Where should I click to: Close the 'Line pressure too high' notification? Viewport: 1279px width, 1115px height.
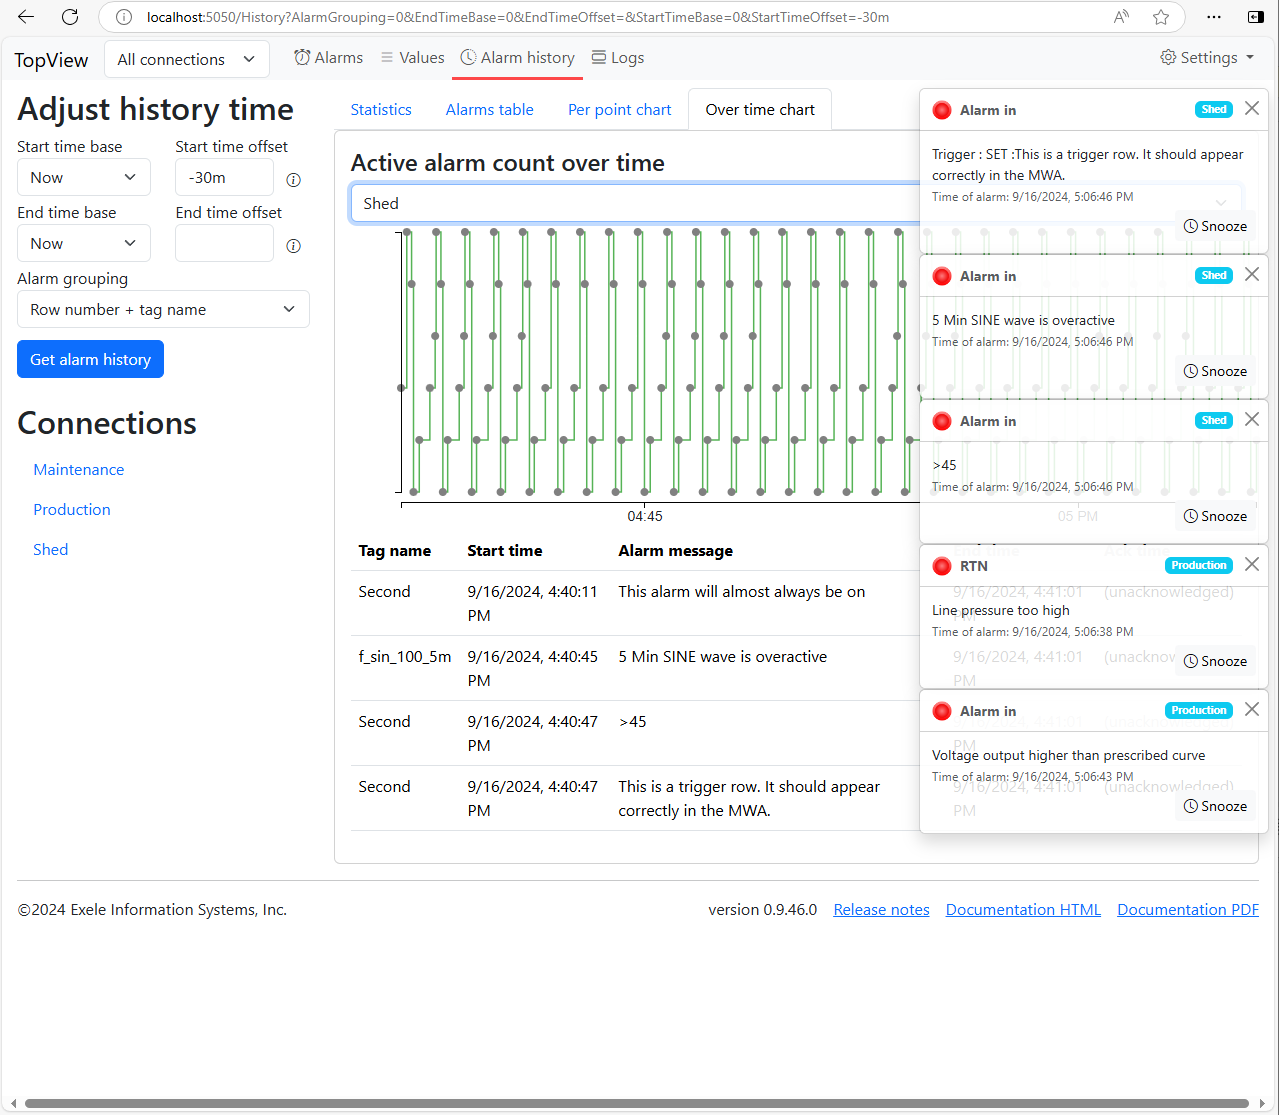1252,564
